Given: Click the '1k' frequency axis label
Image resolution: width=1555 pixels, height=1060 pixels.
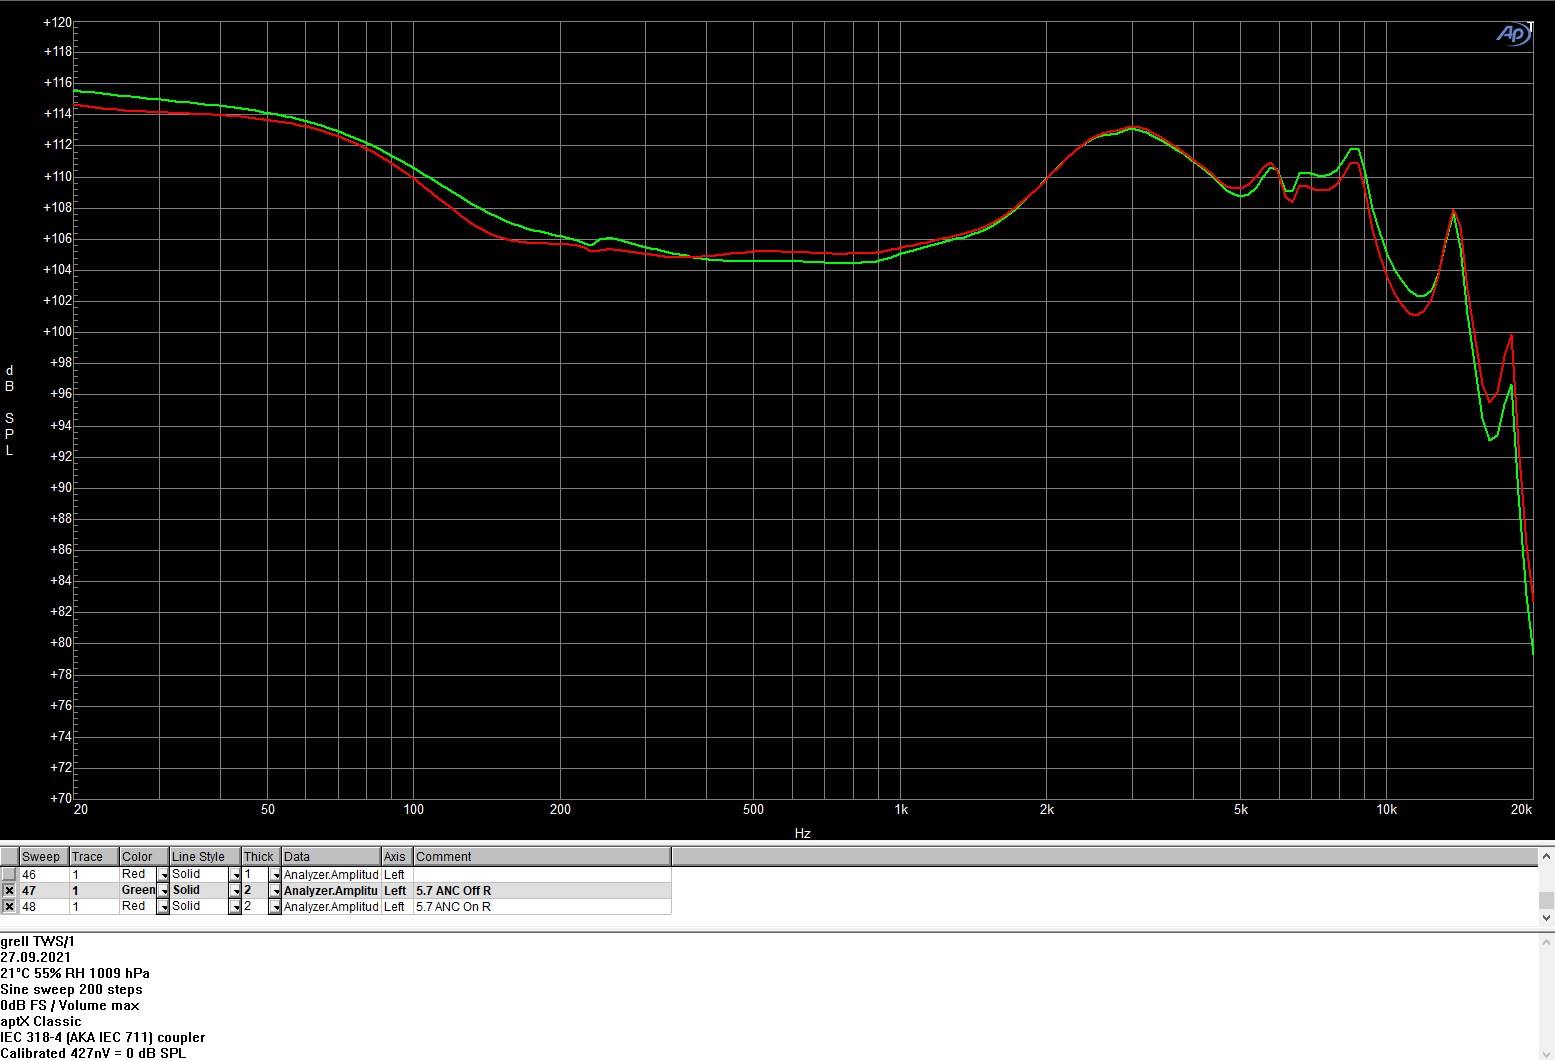Looking at the screenshot, I should coord(901,809).
